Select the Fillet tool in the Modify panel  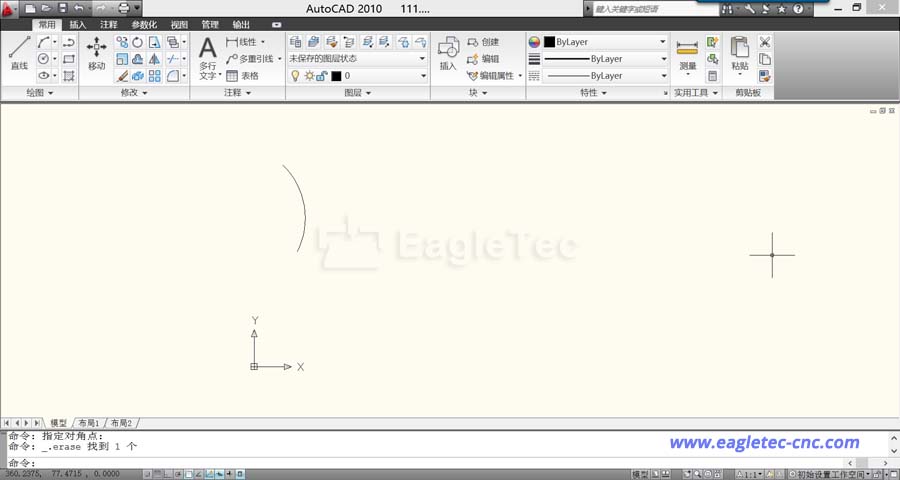tap(172, 75)
